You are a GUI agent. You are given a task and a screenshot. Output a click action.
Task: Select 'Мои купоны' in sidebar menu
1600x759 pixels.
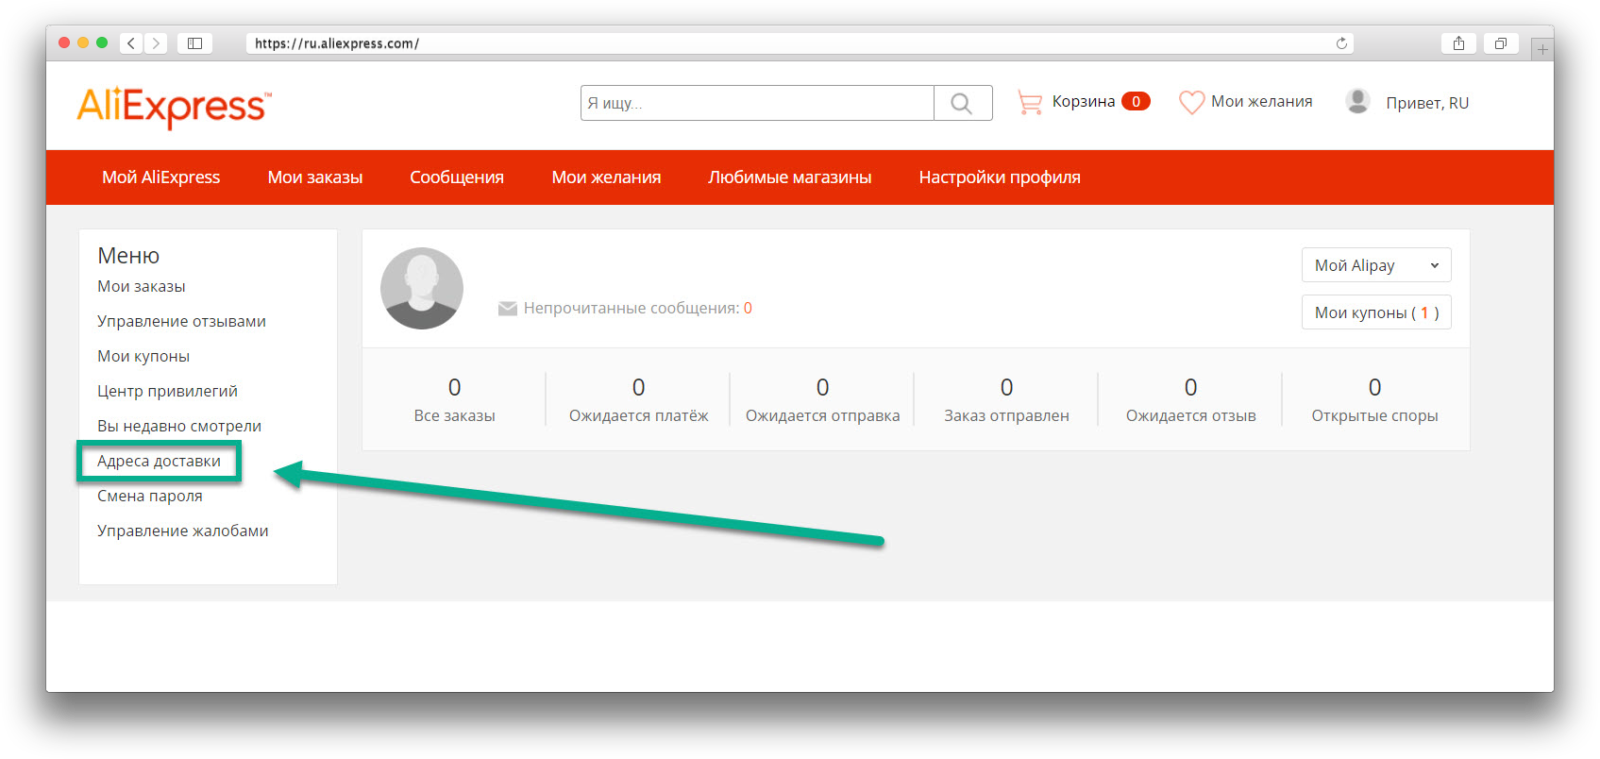pos(143,356)
